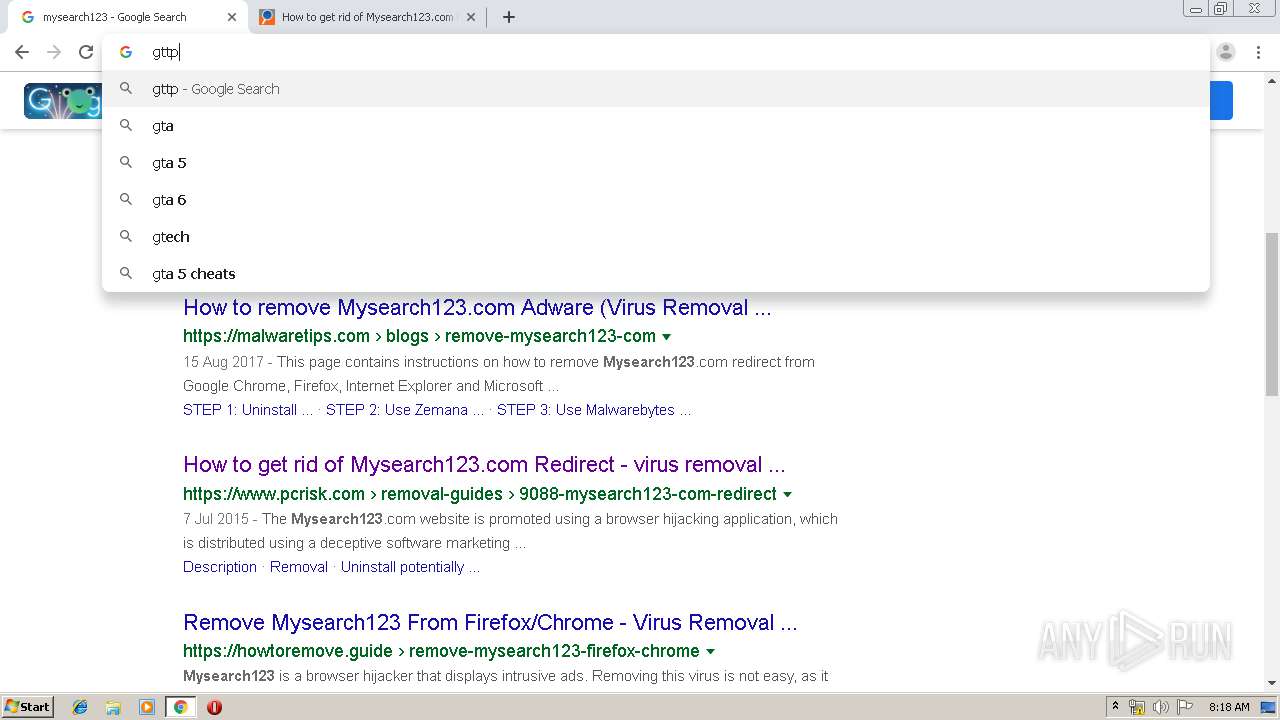1280x720 pixels.
Task: Click the blue Google search button
Action: [x=1221, y=101]
